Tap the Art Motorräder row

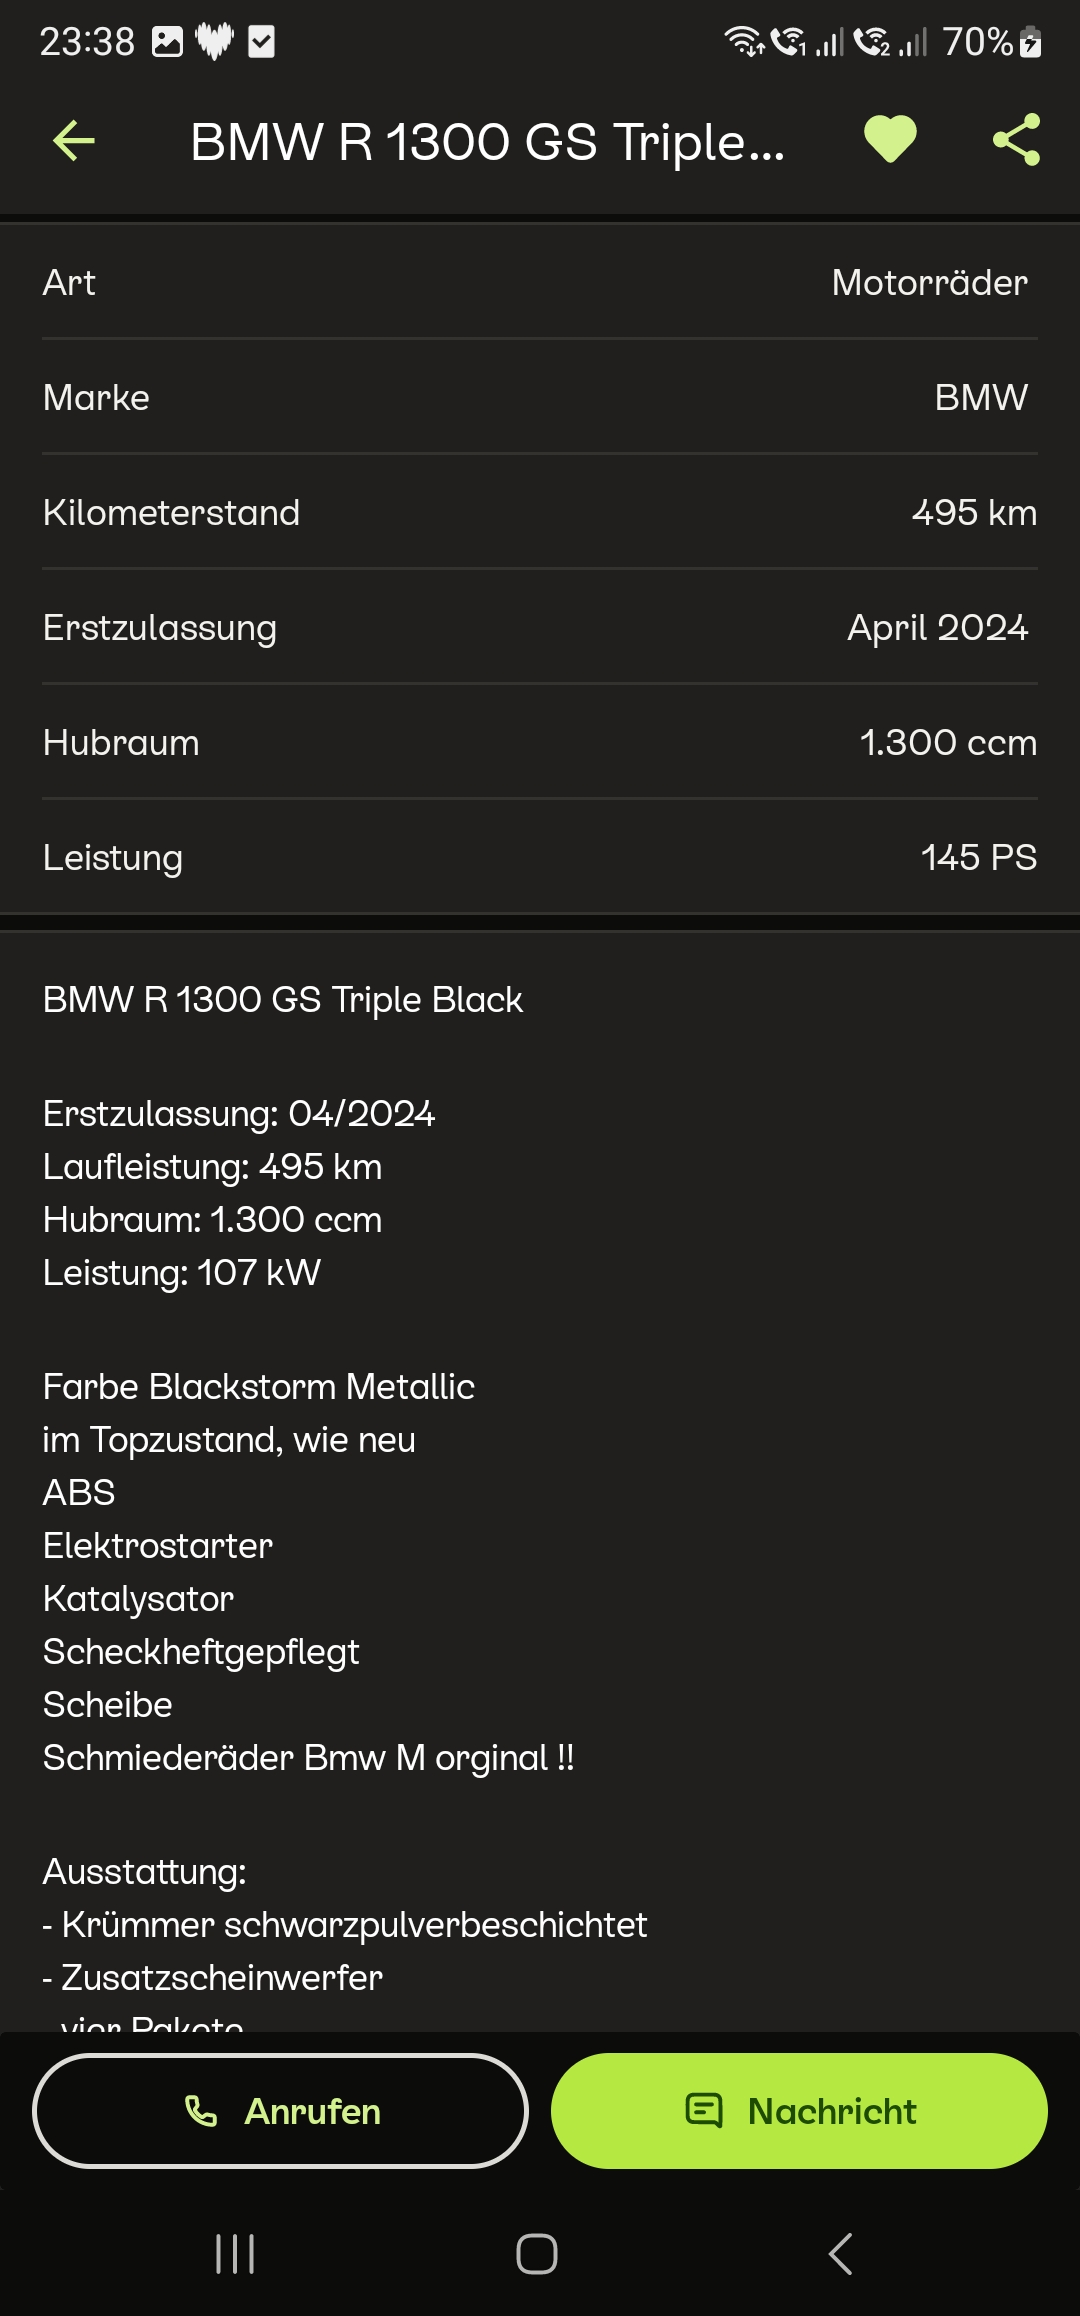click(540, 283)
